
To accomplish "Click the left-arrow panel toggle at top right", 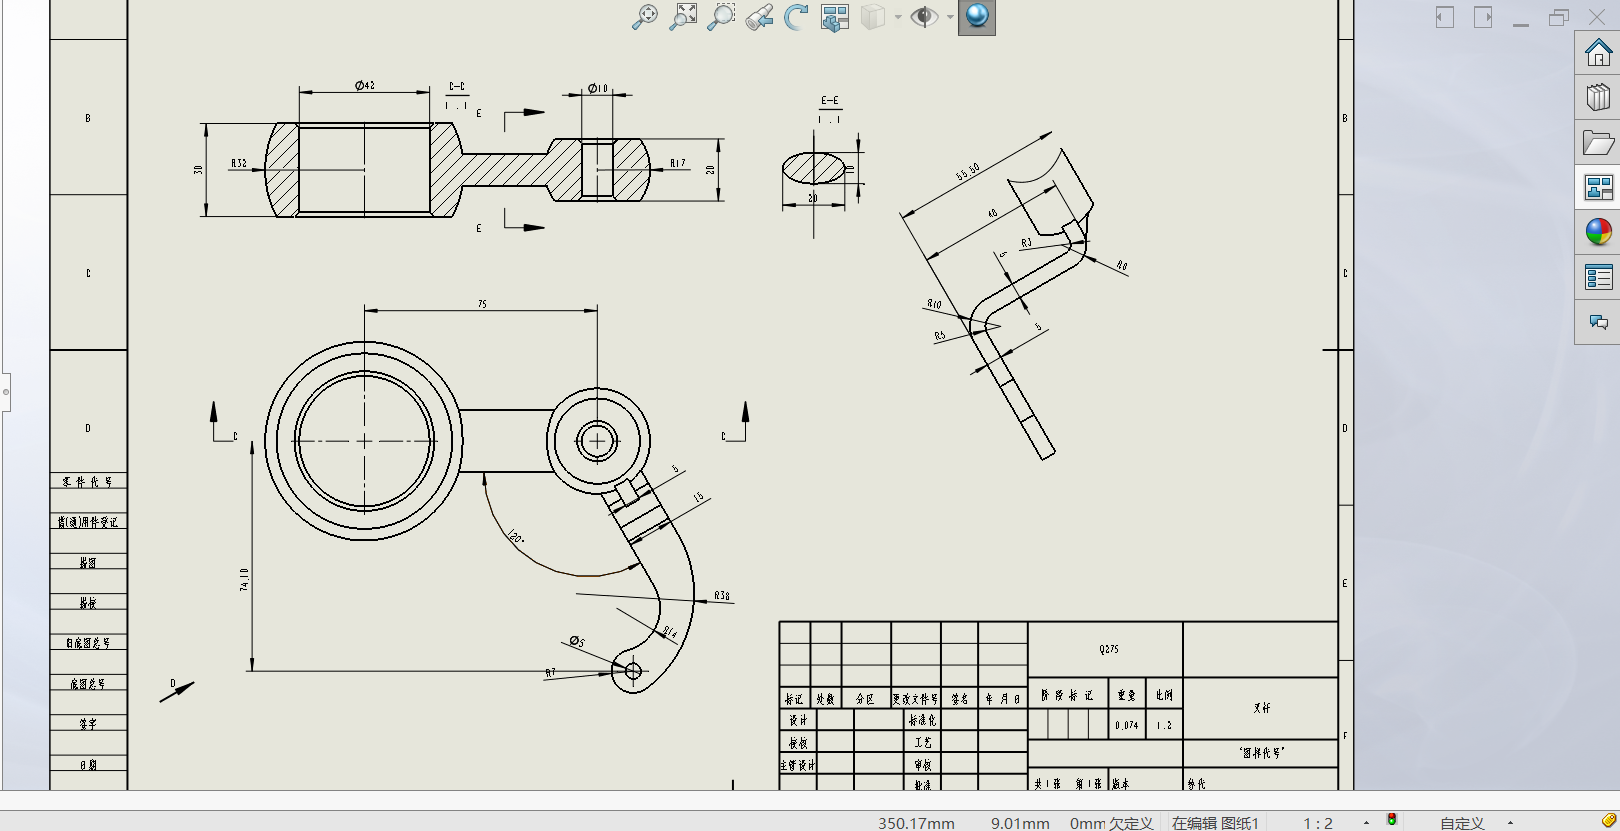I will pos(1445,17).
